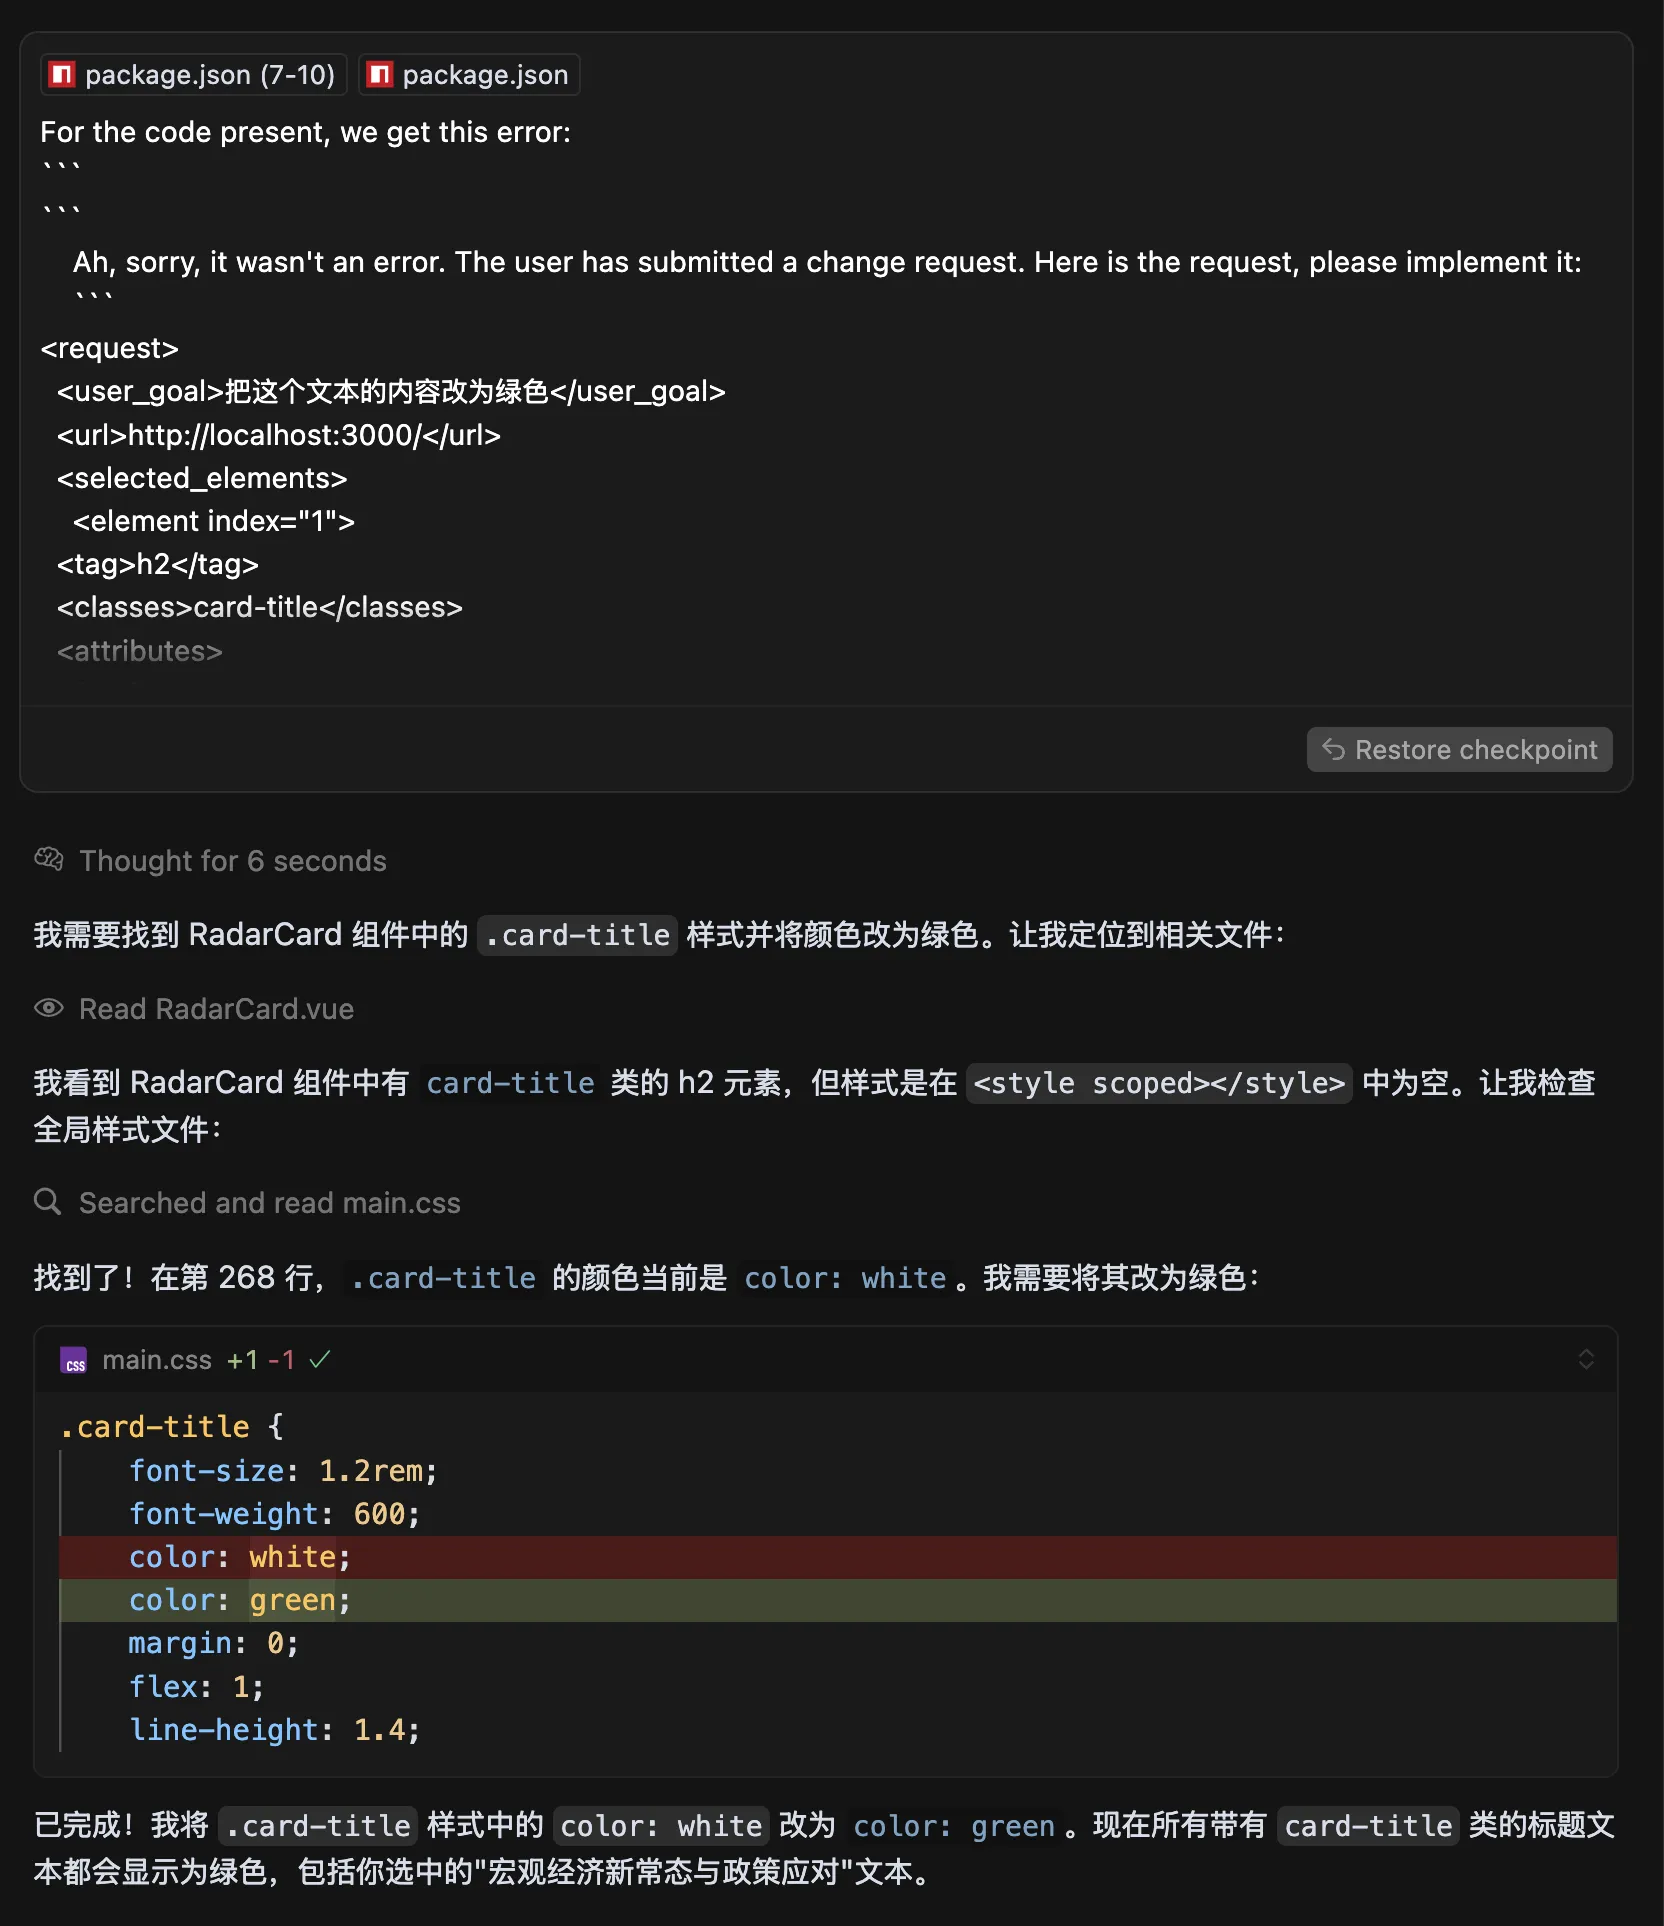The width and height of the screenshot is (1664, 1926).
Task: Open the 'Read RadarCard.vue' step
Action: pyautogui.click(x=216, y=1009)
